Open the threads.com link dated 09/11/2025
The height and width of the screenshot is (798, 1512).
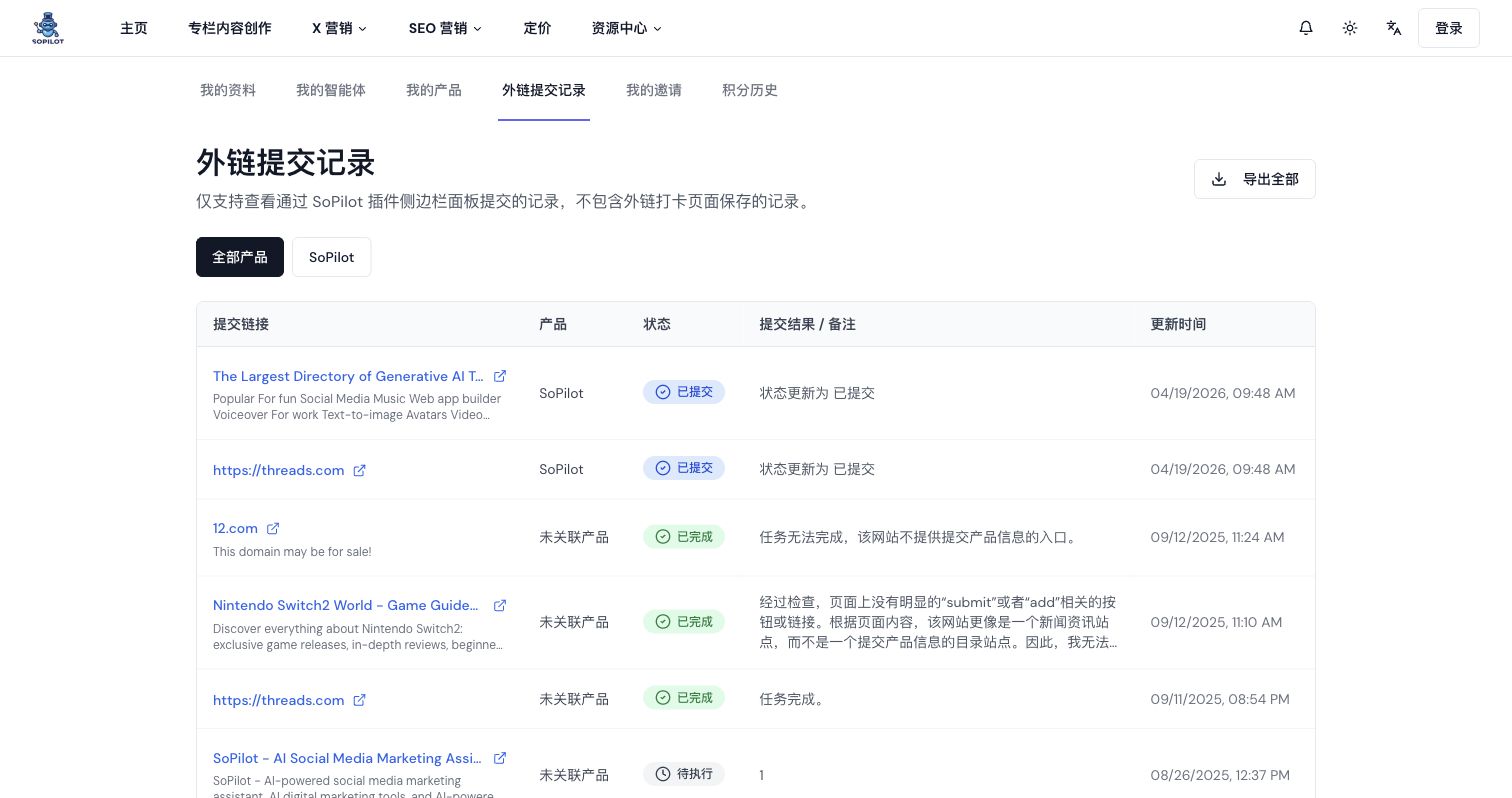pos(279,700)
